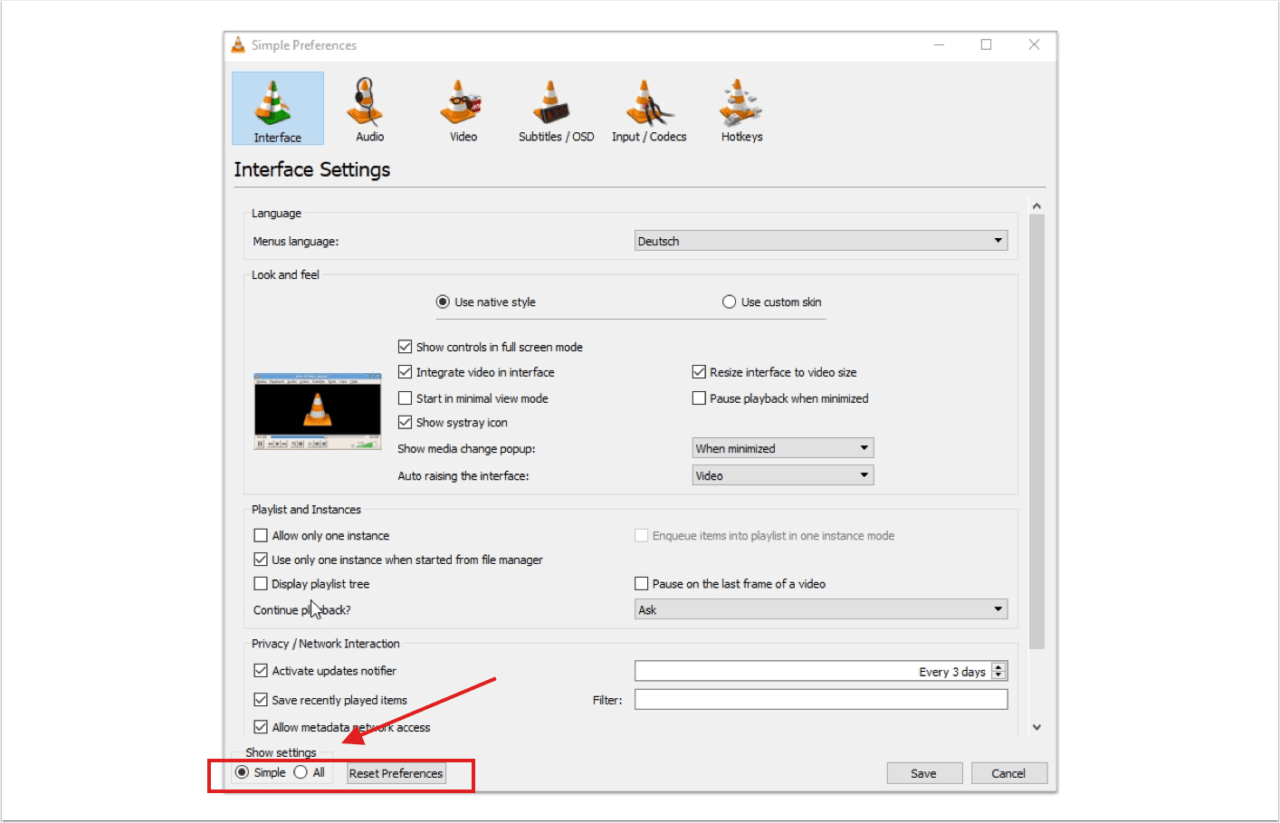Viewport: 1280px width, 823px height.
Task: Open the Interface settings category
Action: [277, 108]
